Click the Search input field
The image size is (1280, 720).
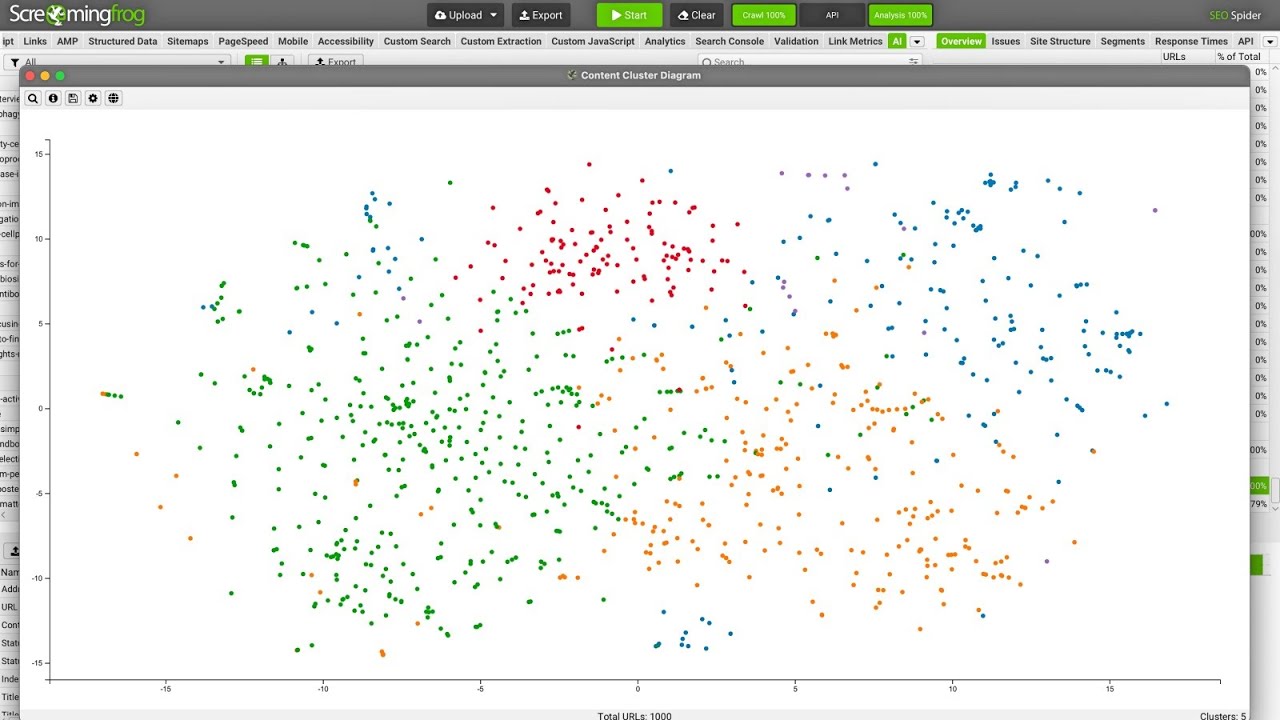coord(810,62)
